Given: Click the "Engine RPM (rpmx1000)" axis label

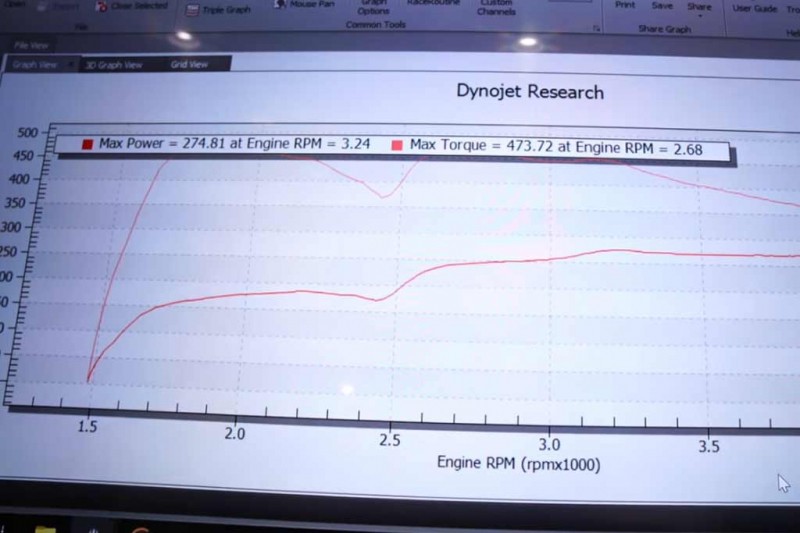Looking at the screenshot, I should (518, 464).
